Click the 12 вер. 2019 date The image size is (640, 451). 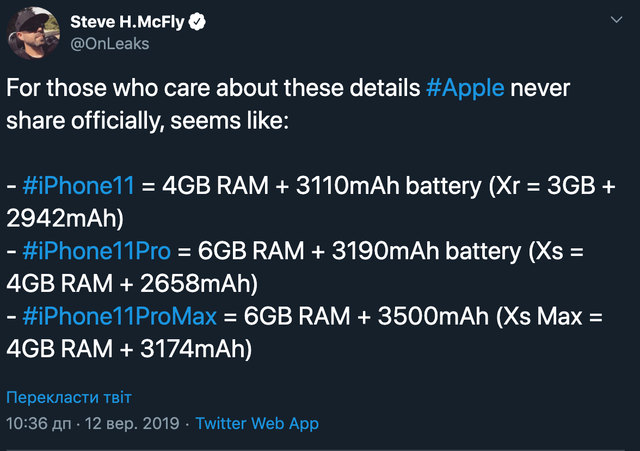(133, 424)
